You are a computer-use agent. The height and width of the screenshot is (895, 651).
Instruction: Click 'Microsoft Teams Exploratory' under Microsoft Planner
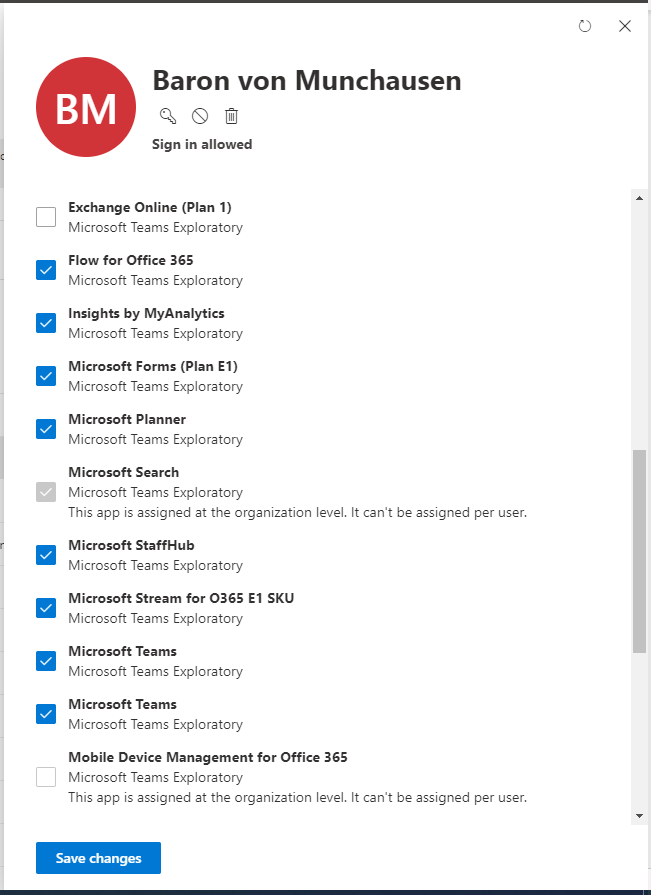156,440
